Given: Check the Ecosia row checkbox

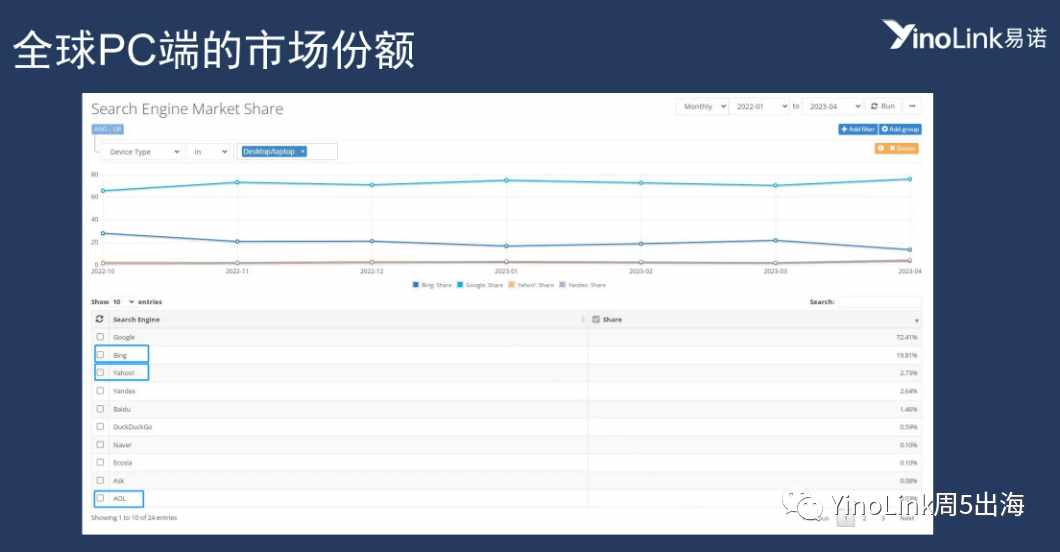Looking at the screenshot, I should click(x=100, y=462).
